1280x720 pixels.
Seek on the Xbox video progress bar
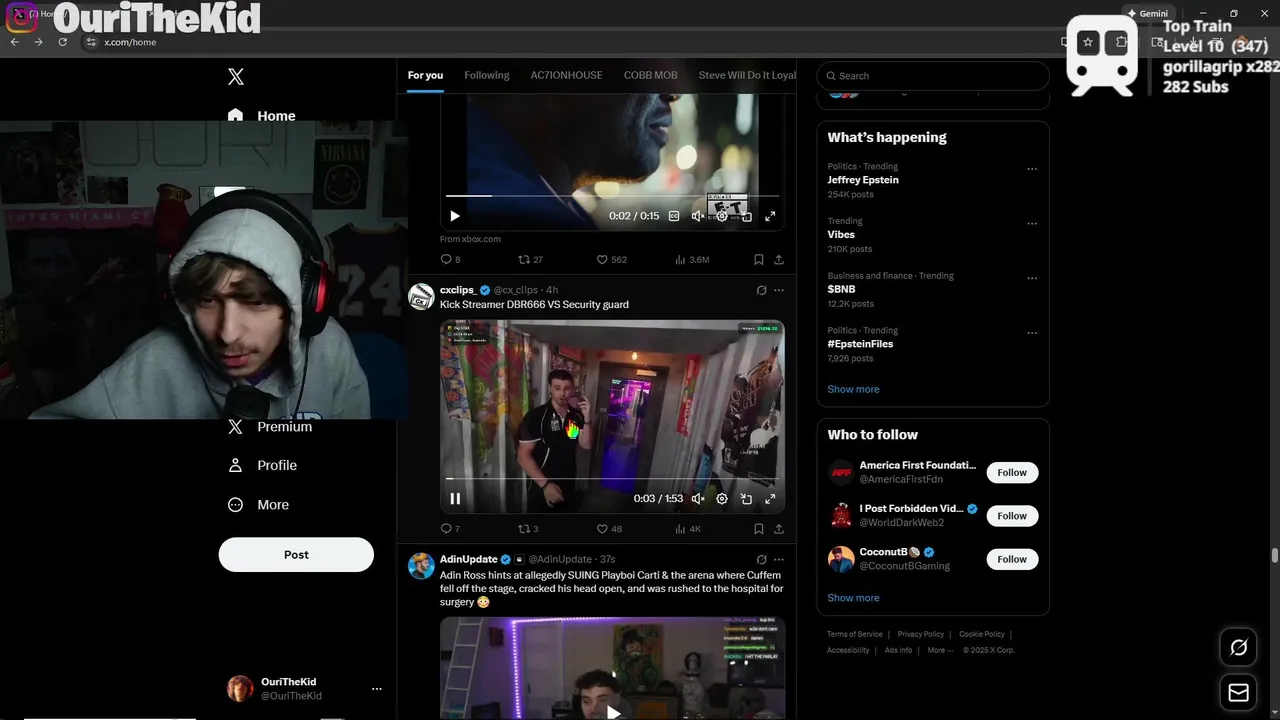coord(612,196)
